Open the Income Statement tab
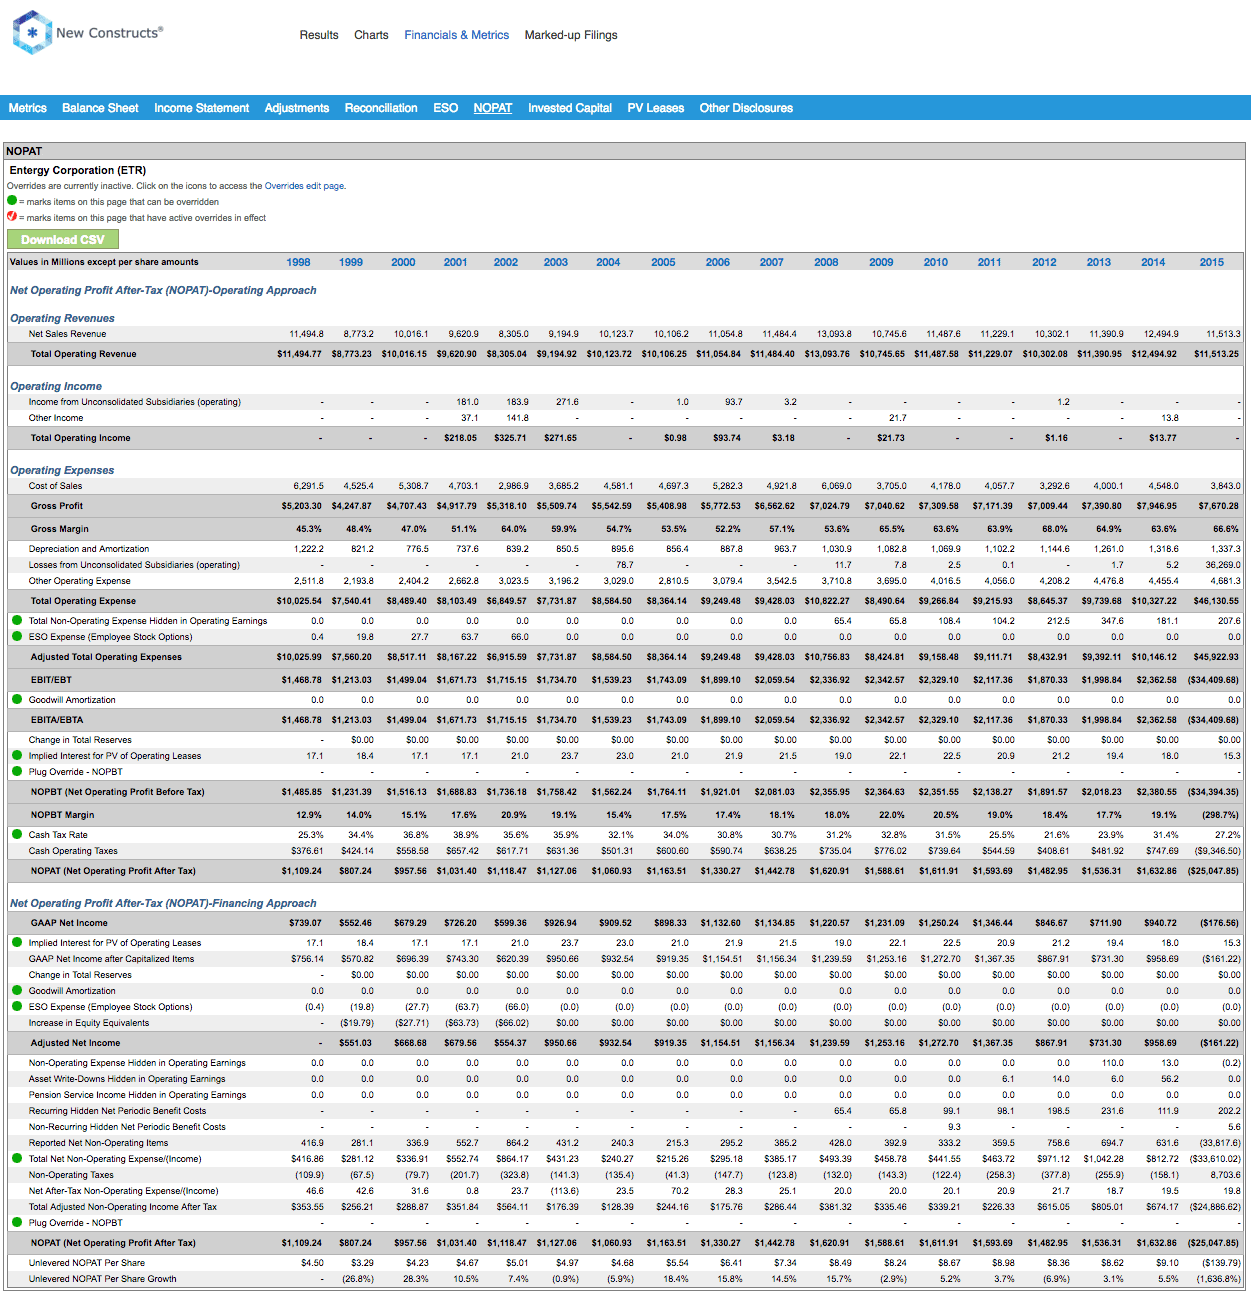The width and height of the screenshot is (1251, 1294). pyautogui.click(x=201, y=108)
